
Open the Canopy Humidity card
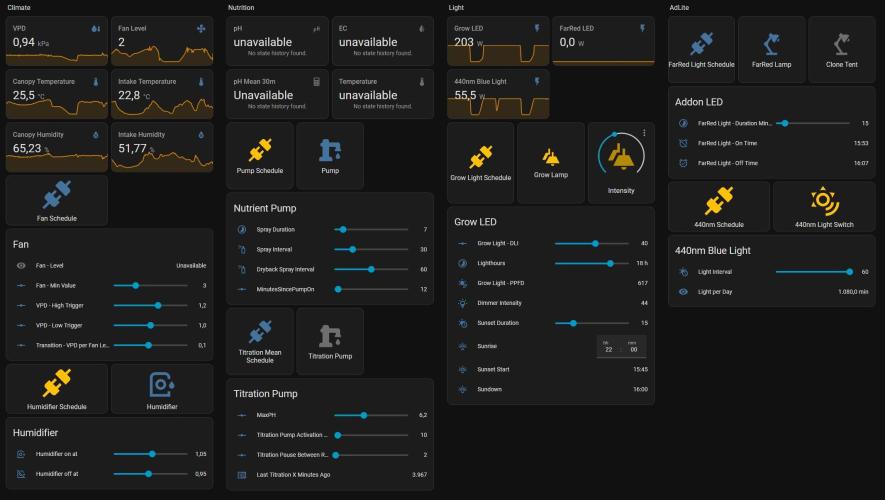(56, 147)
